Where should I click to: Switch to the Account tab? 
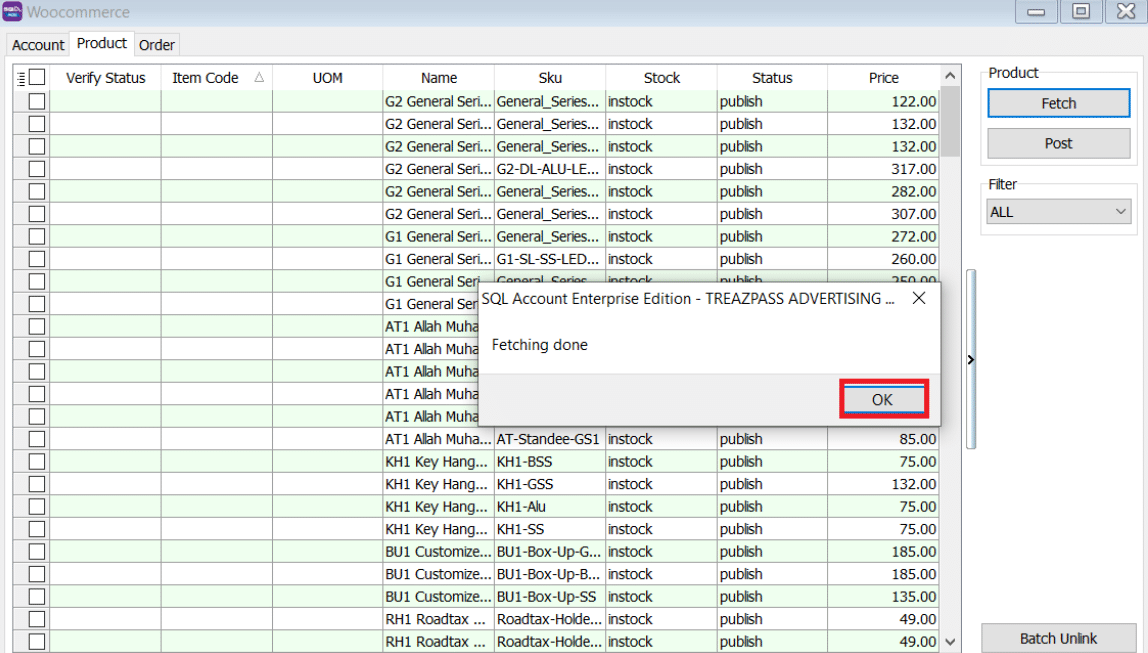pyautogui.click(x=38, y=45)
